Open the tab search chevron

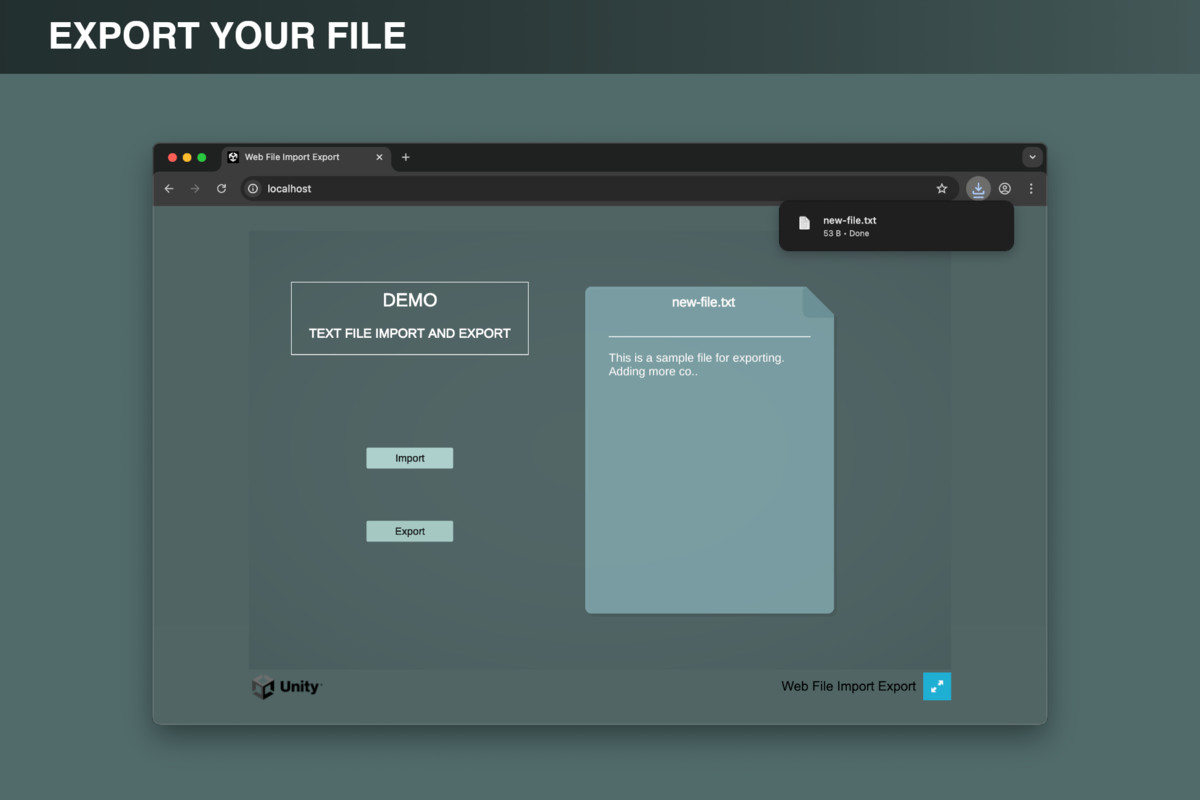tap(1032, 157)
